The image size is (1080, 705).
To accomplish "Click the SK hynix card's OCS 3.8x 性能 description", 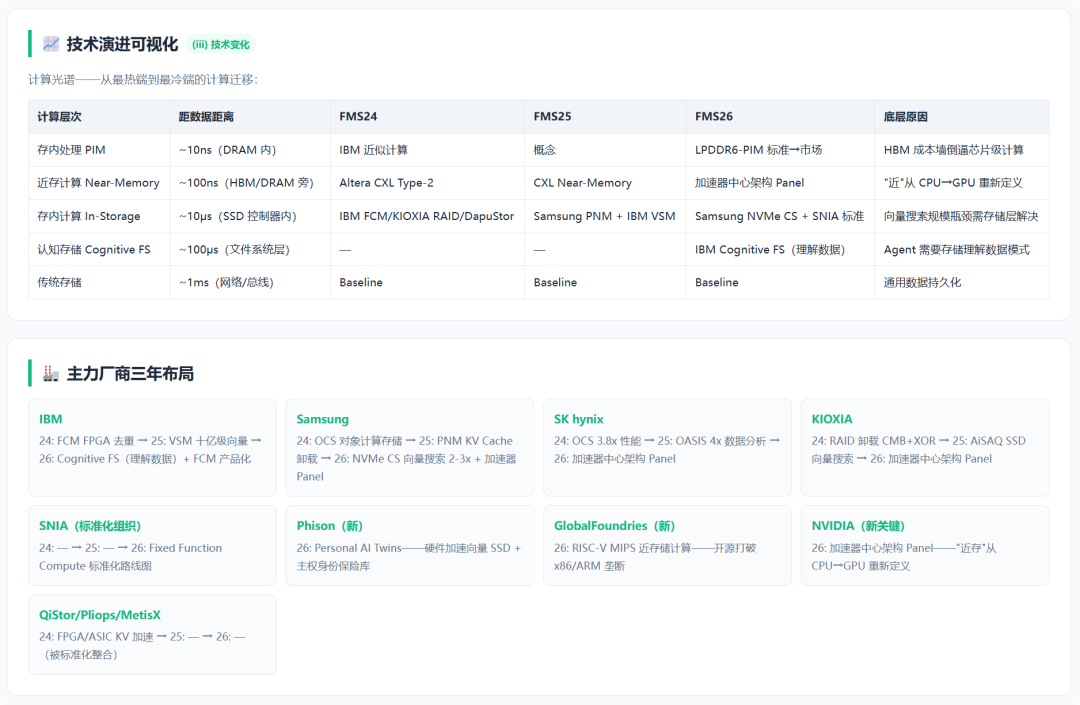I will tap(667, 450).
